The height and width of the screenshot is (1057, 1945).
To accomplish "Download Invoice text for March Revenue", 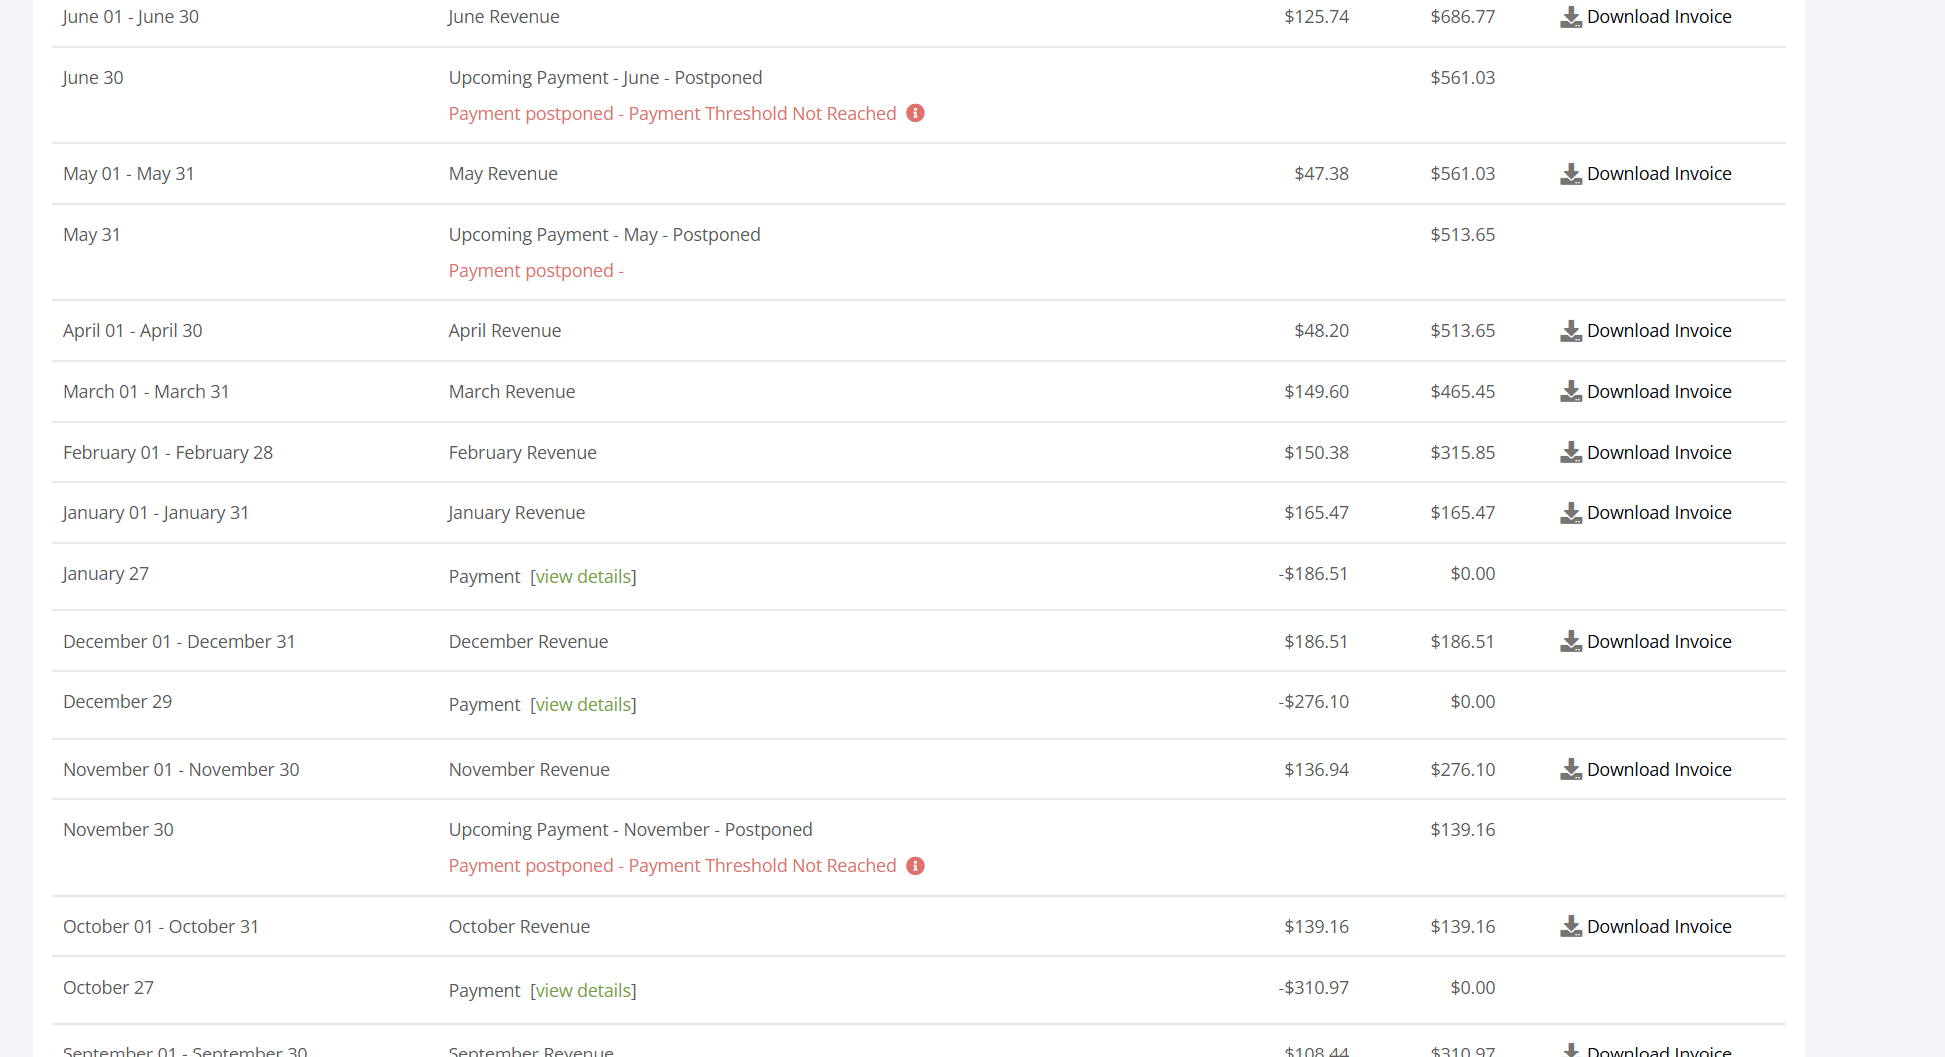I will [x=1659, y=392].
